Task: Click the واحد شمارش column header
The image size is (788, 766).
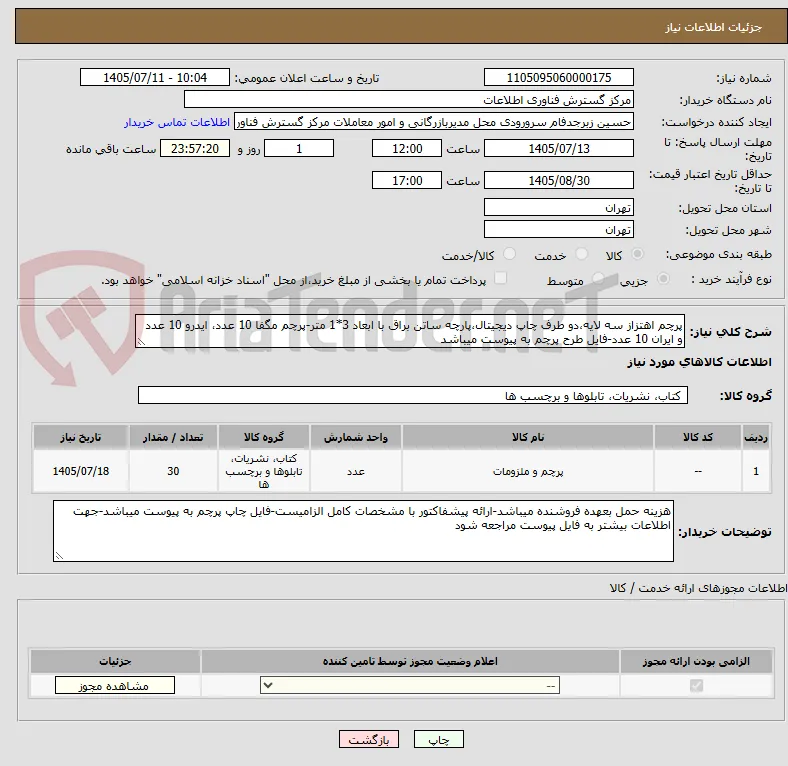Action: point(356,437)
